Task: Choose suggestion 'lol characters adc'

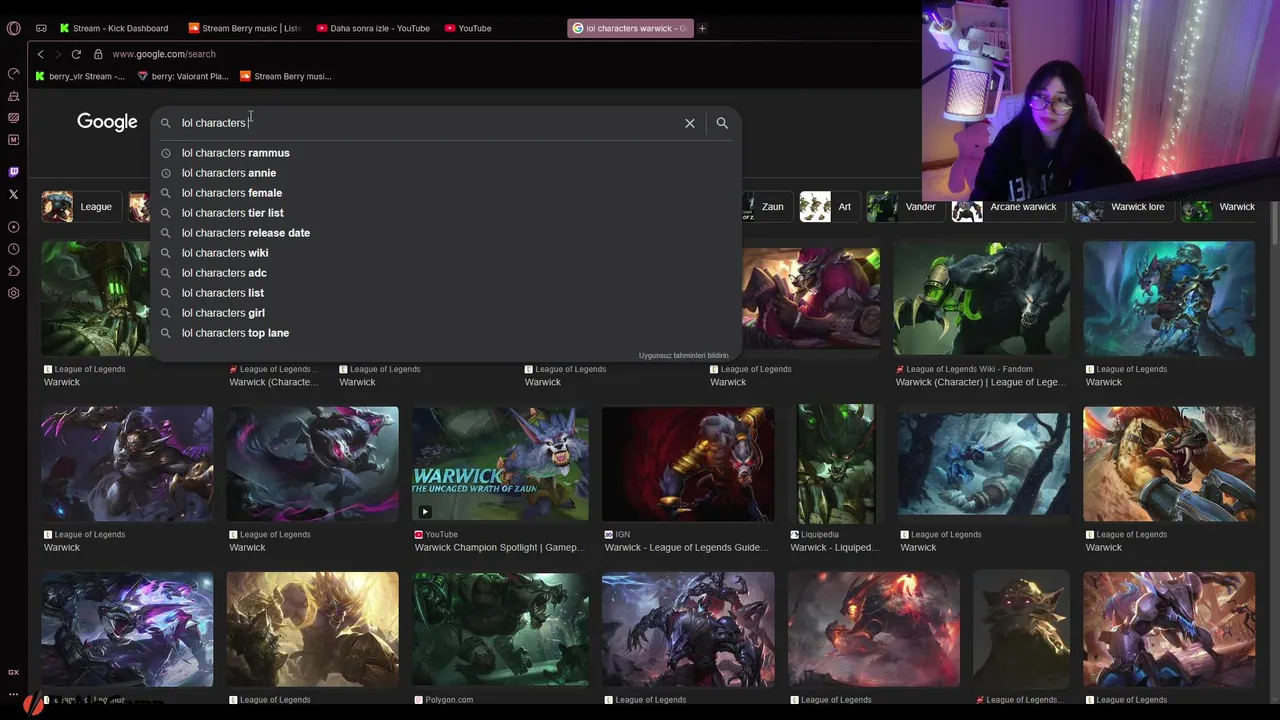Action: coord(446,273)
